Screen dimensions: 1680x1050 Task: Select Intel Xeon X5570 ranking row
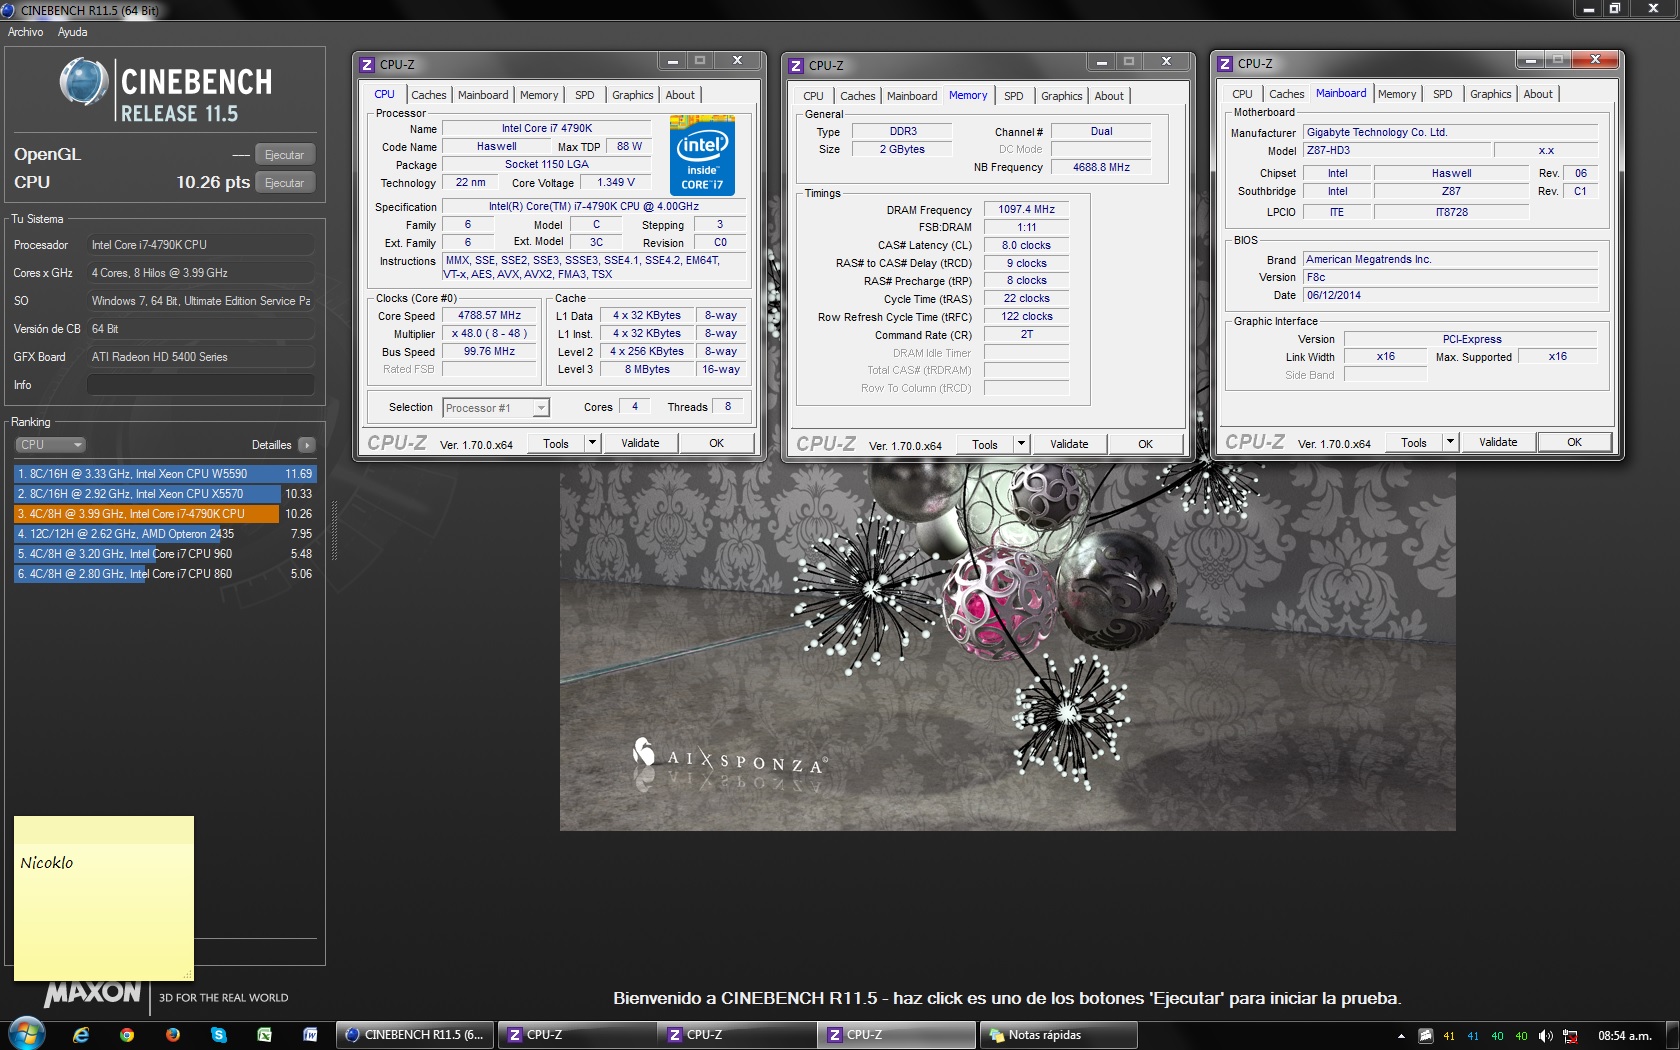[x=165, y=494]
